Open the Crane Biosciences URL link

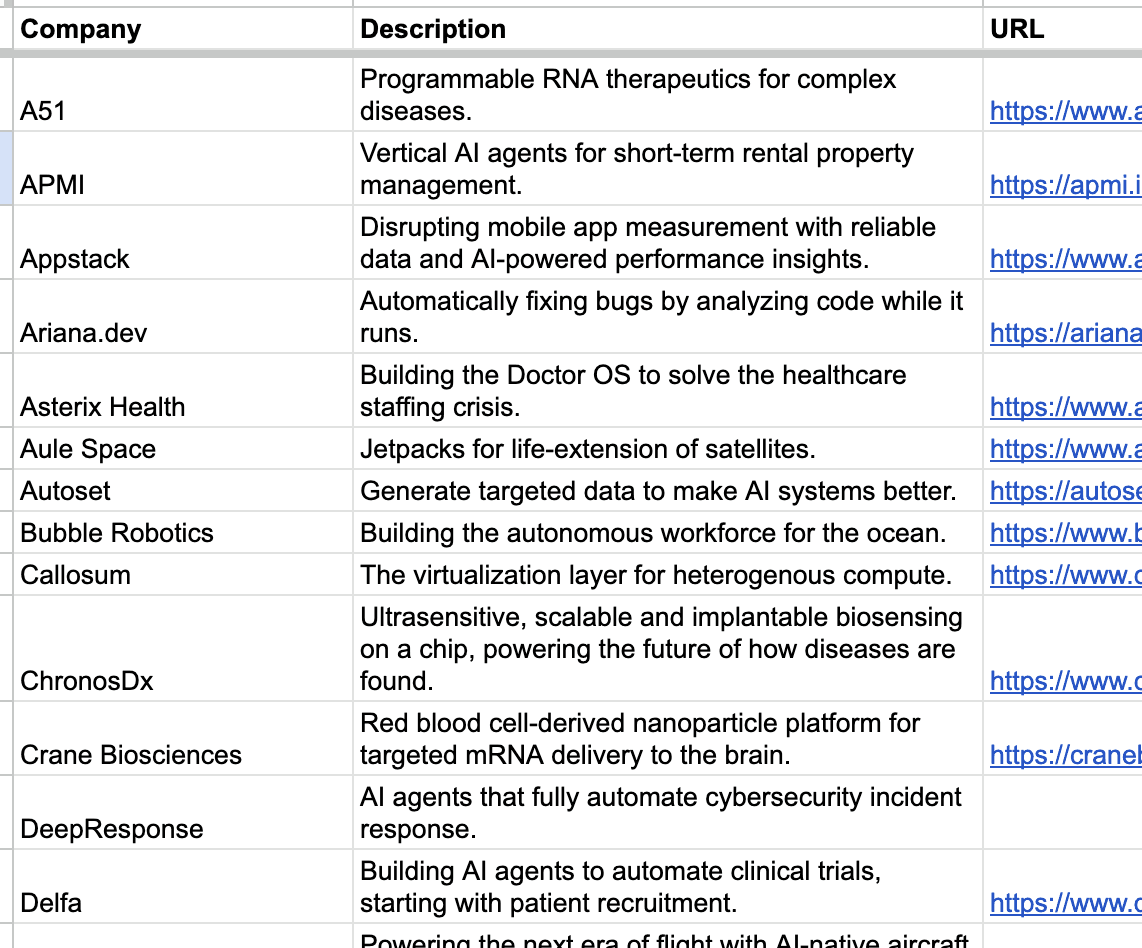coord(1066,755)
